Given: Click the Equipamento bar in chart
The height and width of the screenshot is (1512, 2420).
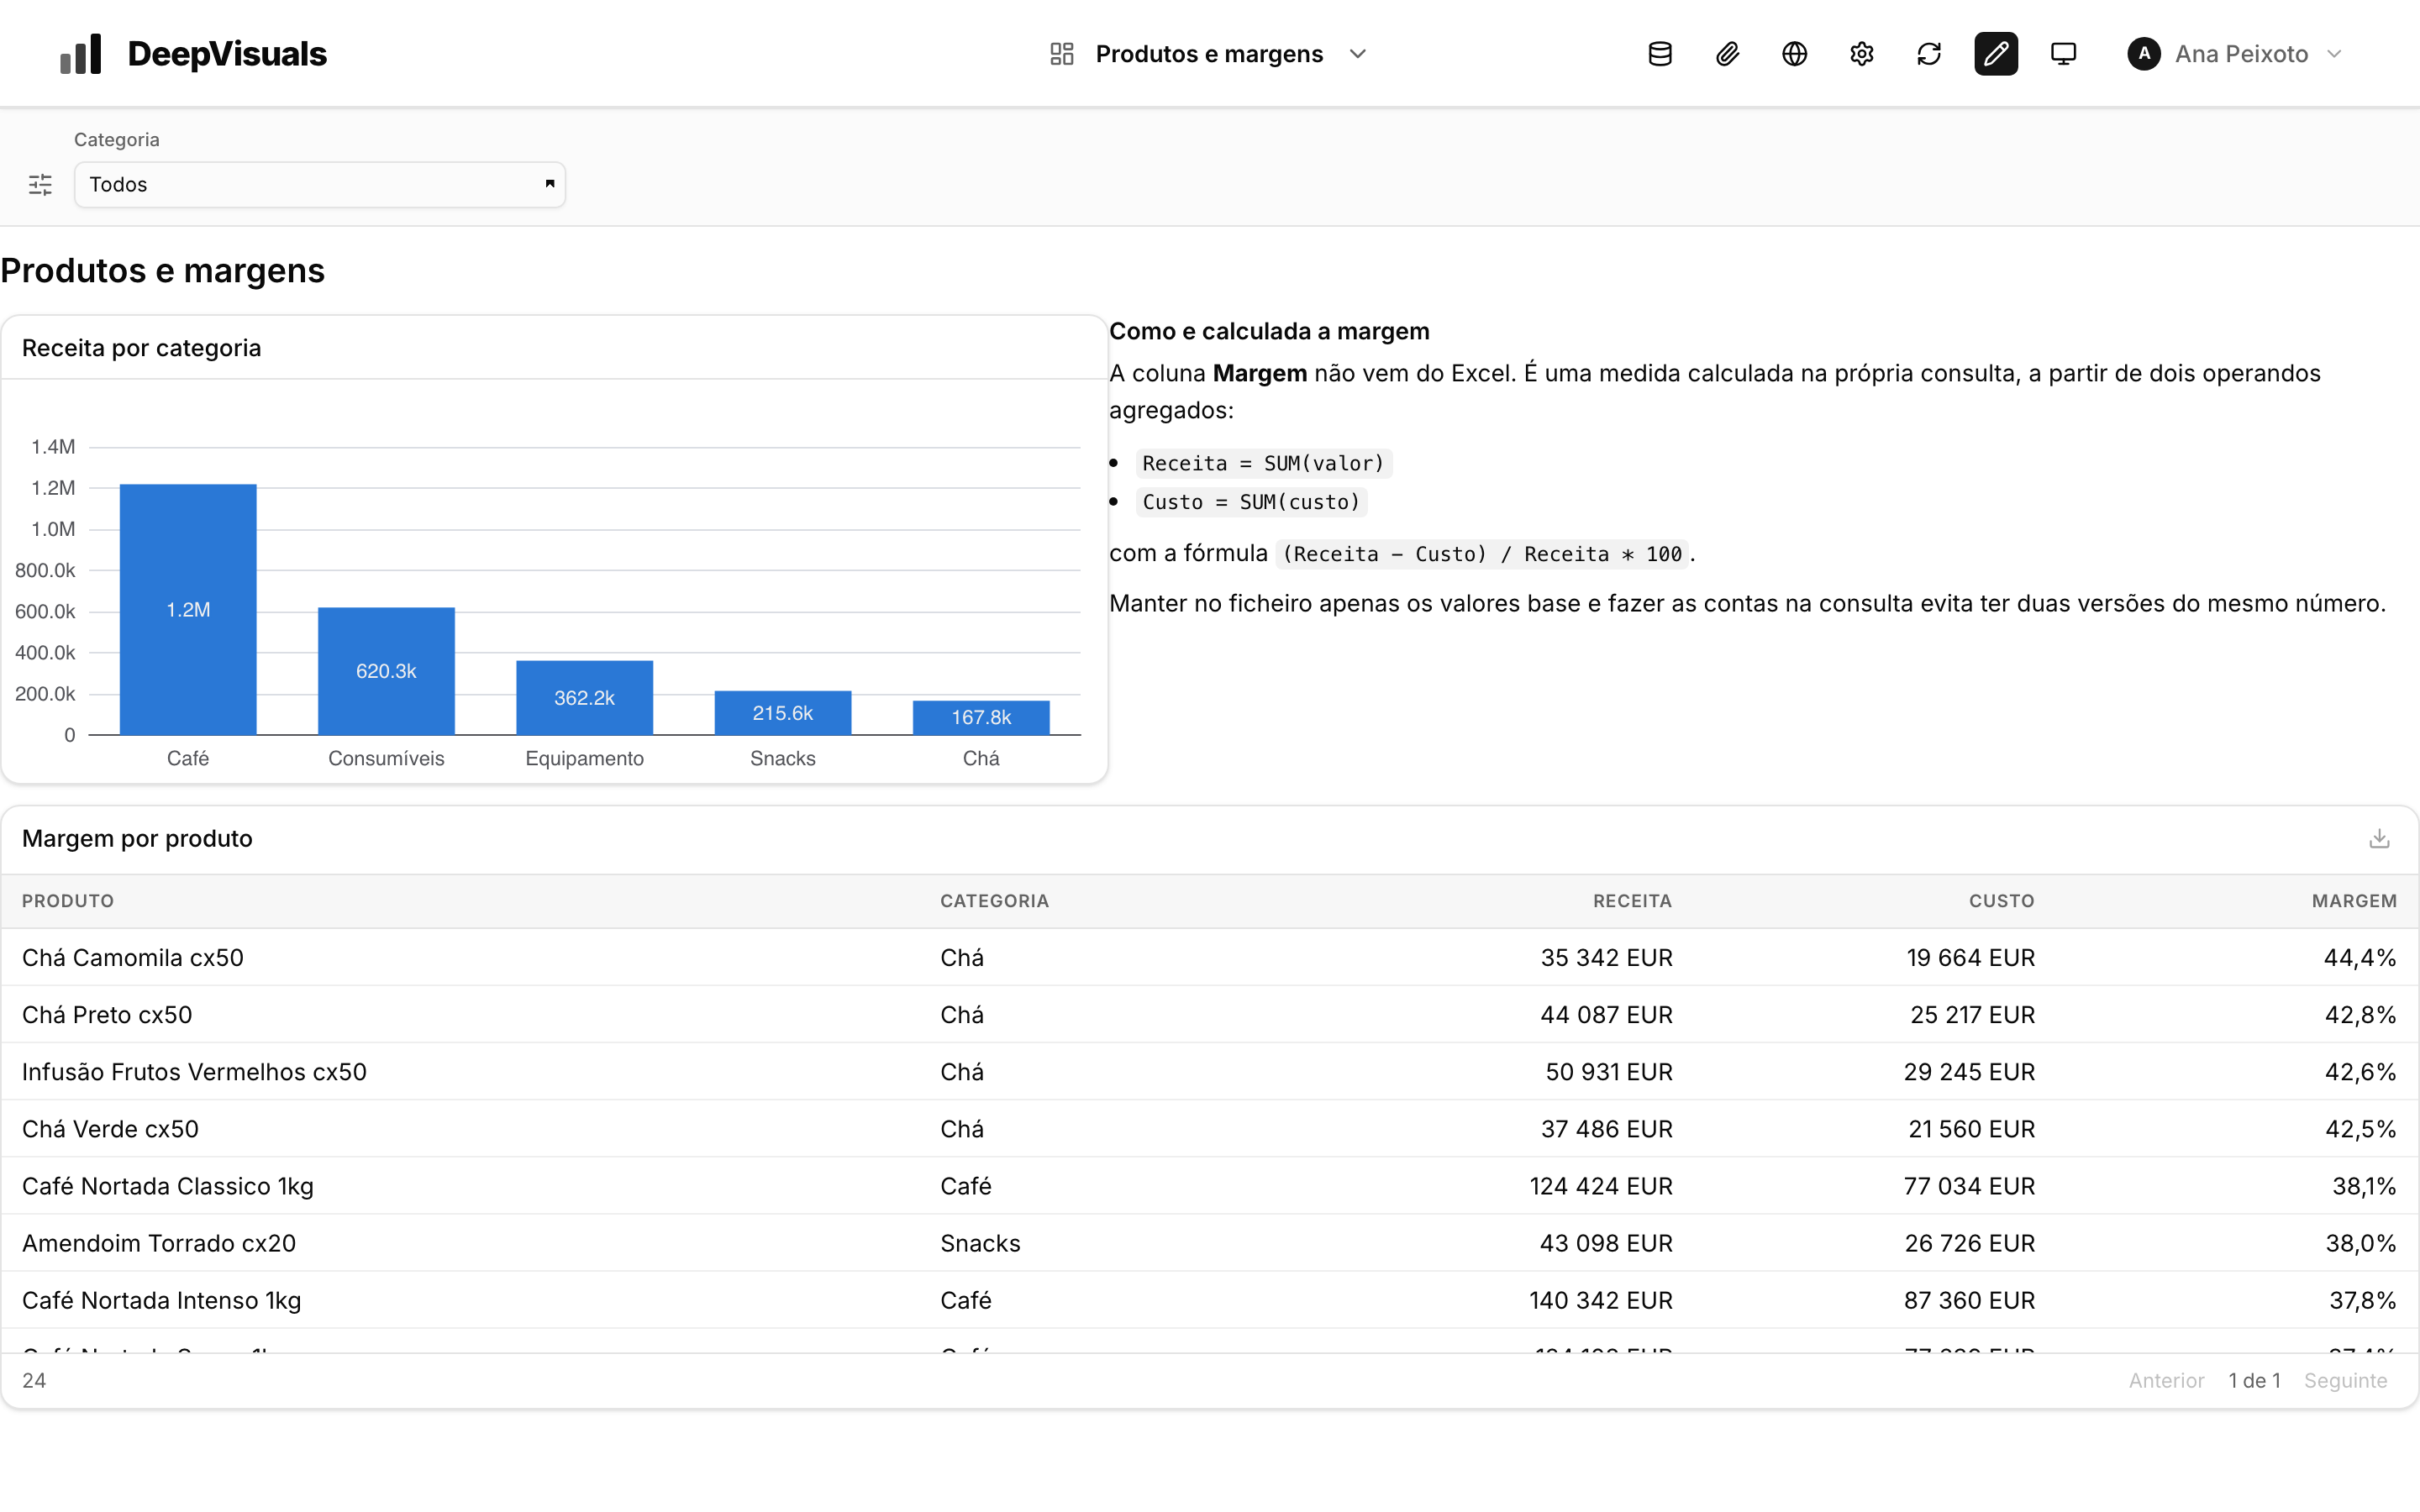Looking at the screenshot, I should pyautogui.click(x=585, y=698).
